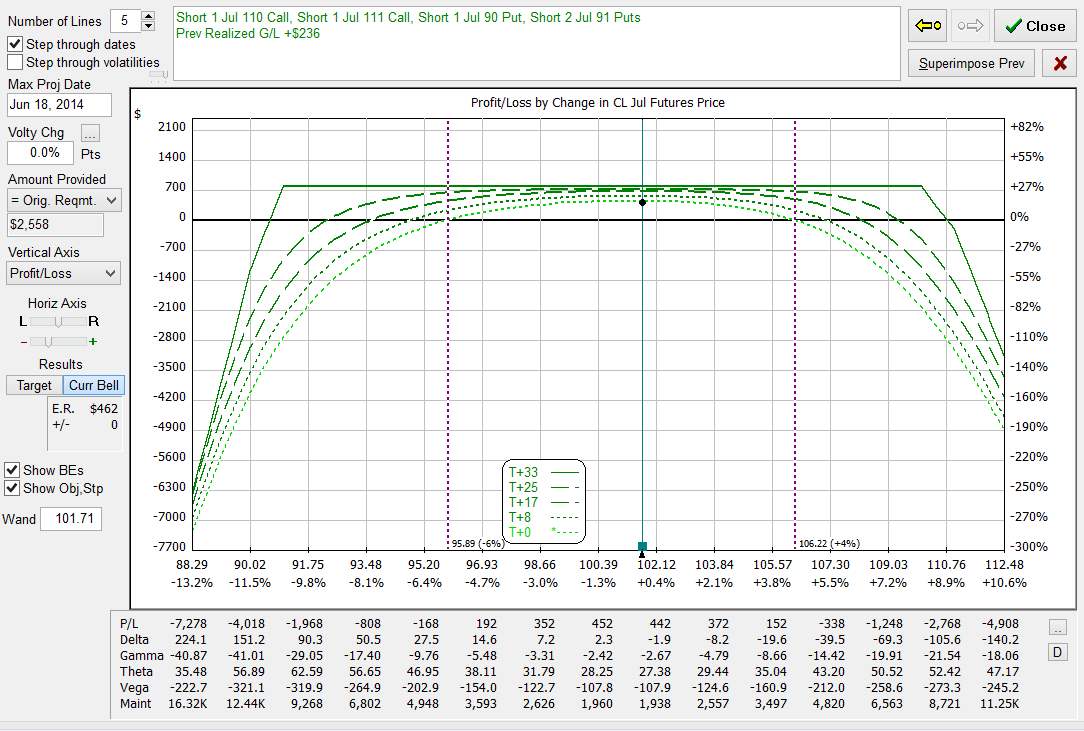Viewport: 1084px width, 731px height.
Task: Click the Superimpose Prev button
Action: pyautogui.click(x=971, y=64)
